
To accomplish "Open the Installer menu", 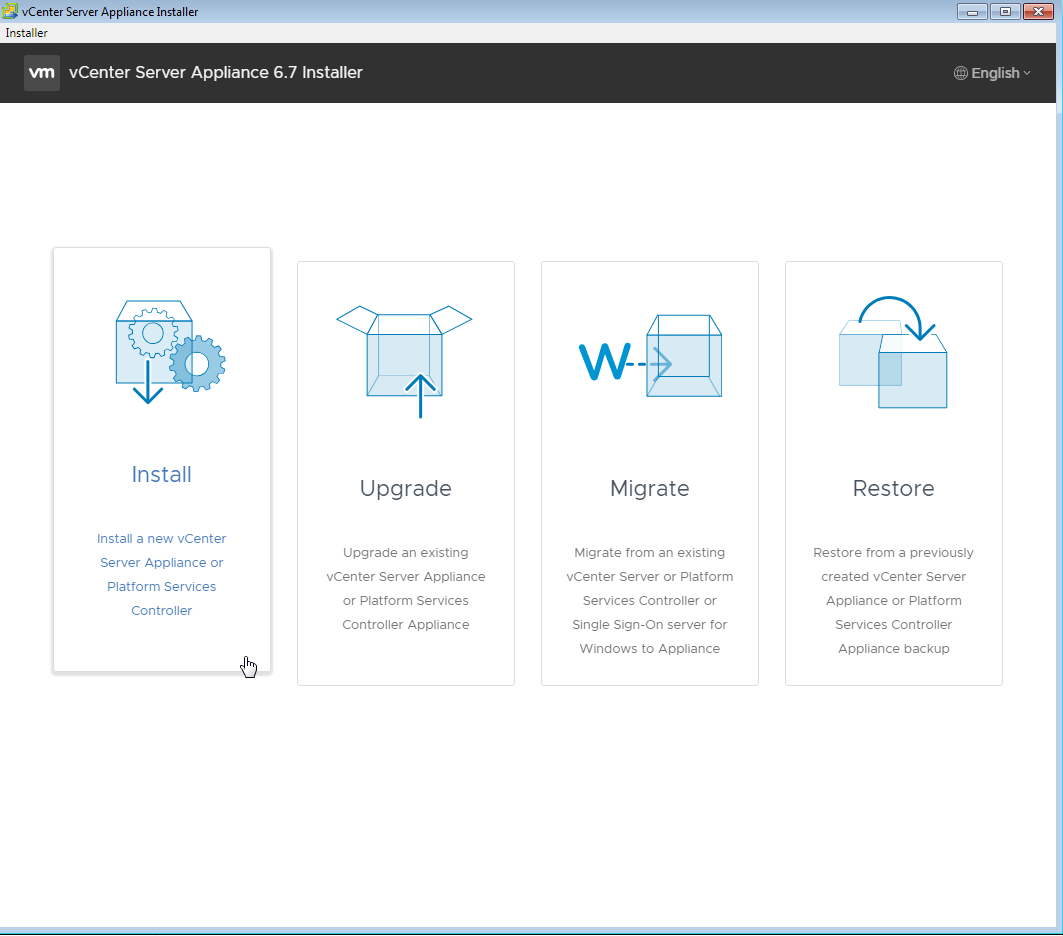I will click(26, 33).
